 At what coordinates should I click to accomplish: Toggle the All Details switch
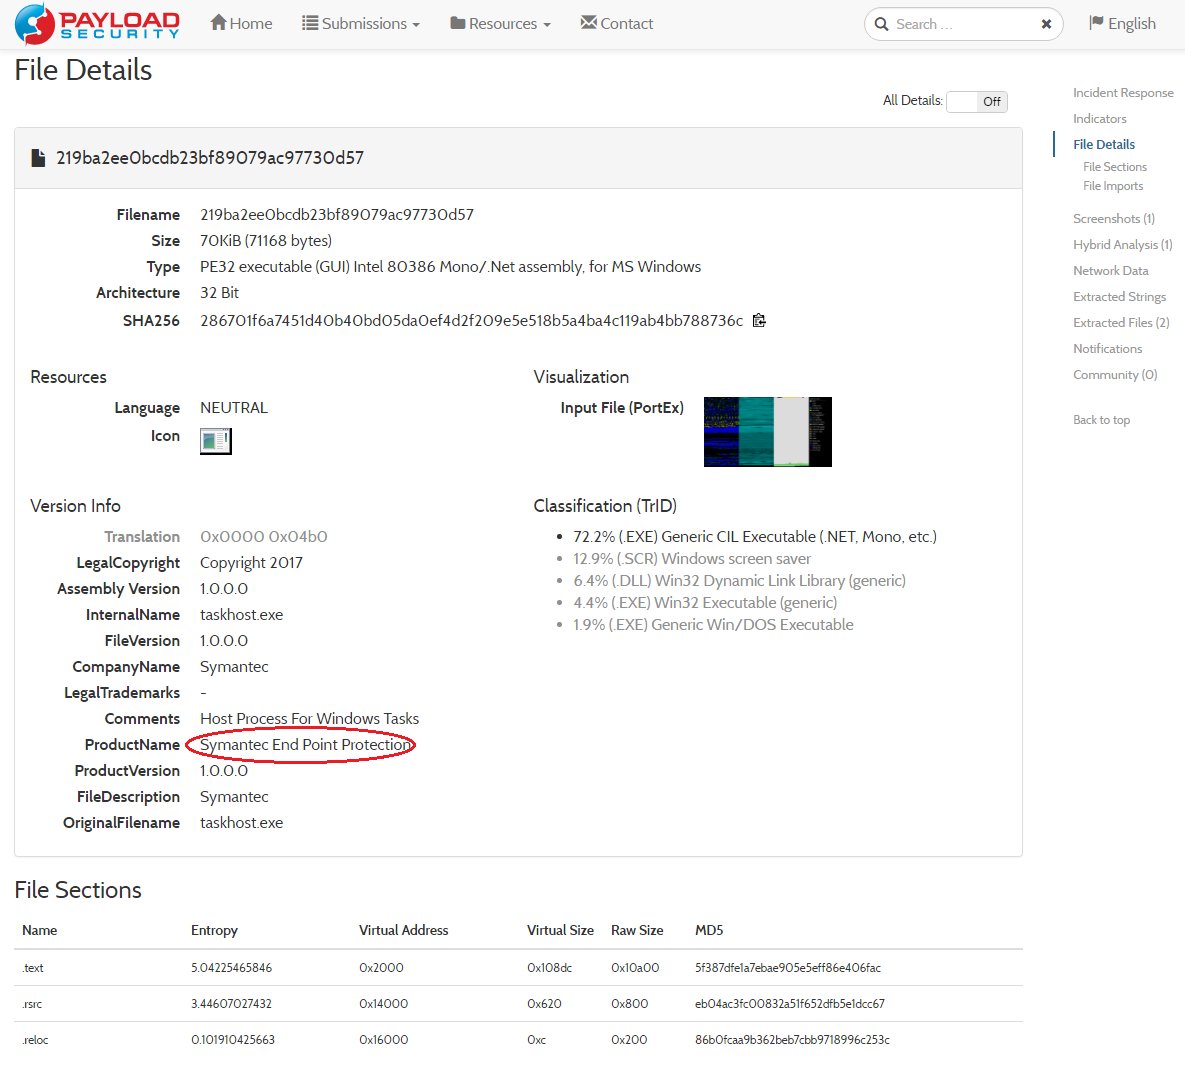[x=977, y=101]
